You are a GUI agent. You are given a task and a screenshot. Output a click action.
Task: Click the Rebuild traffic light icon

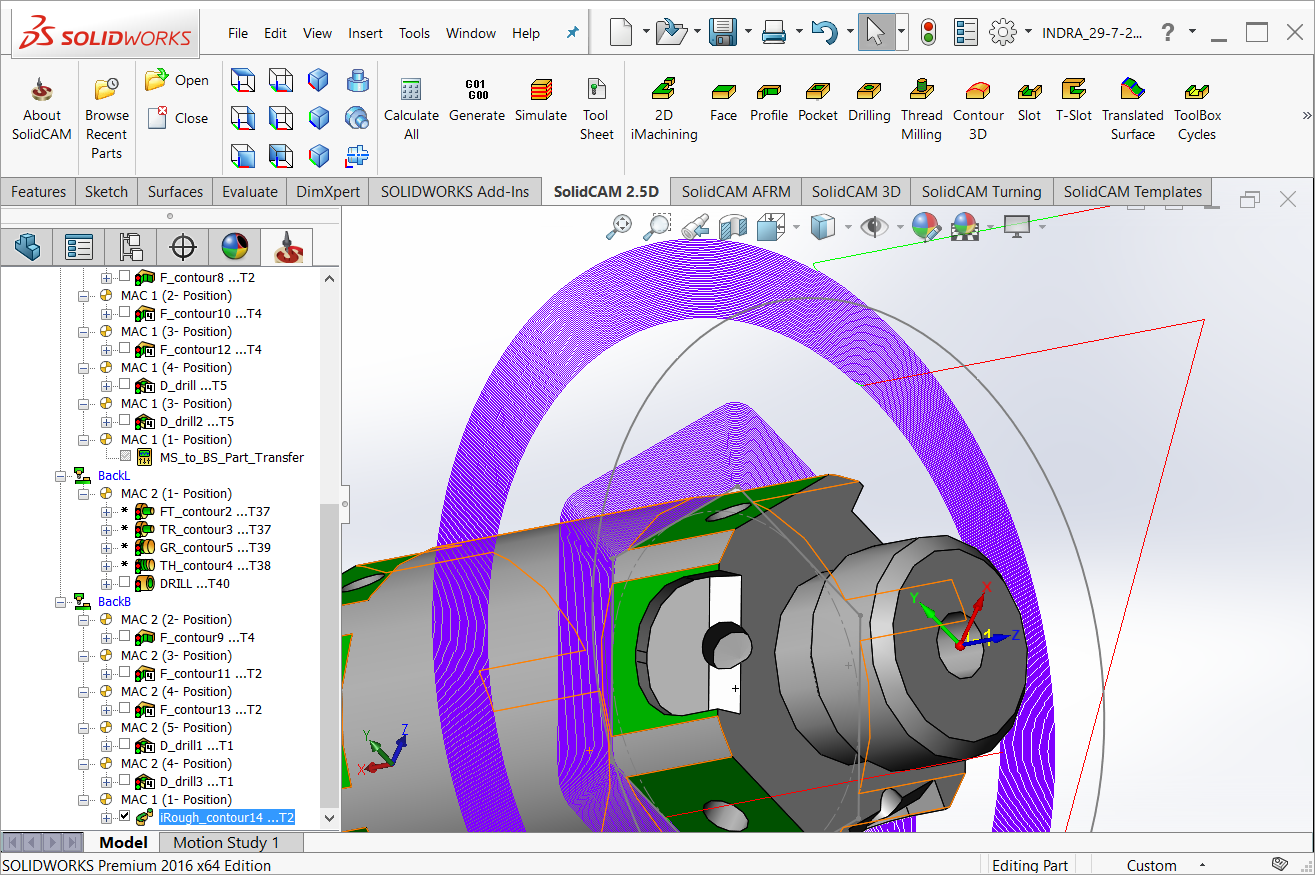click(x=927, y=33)
